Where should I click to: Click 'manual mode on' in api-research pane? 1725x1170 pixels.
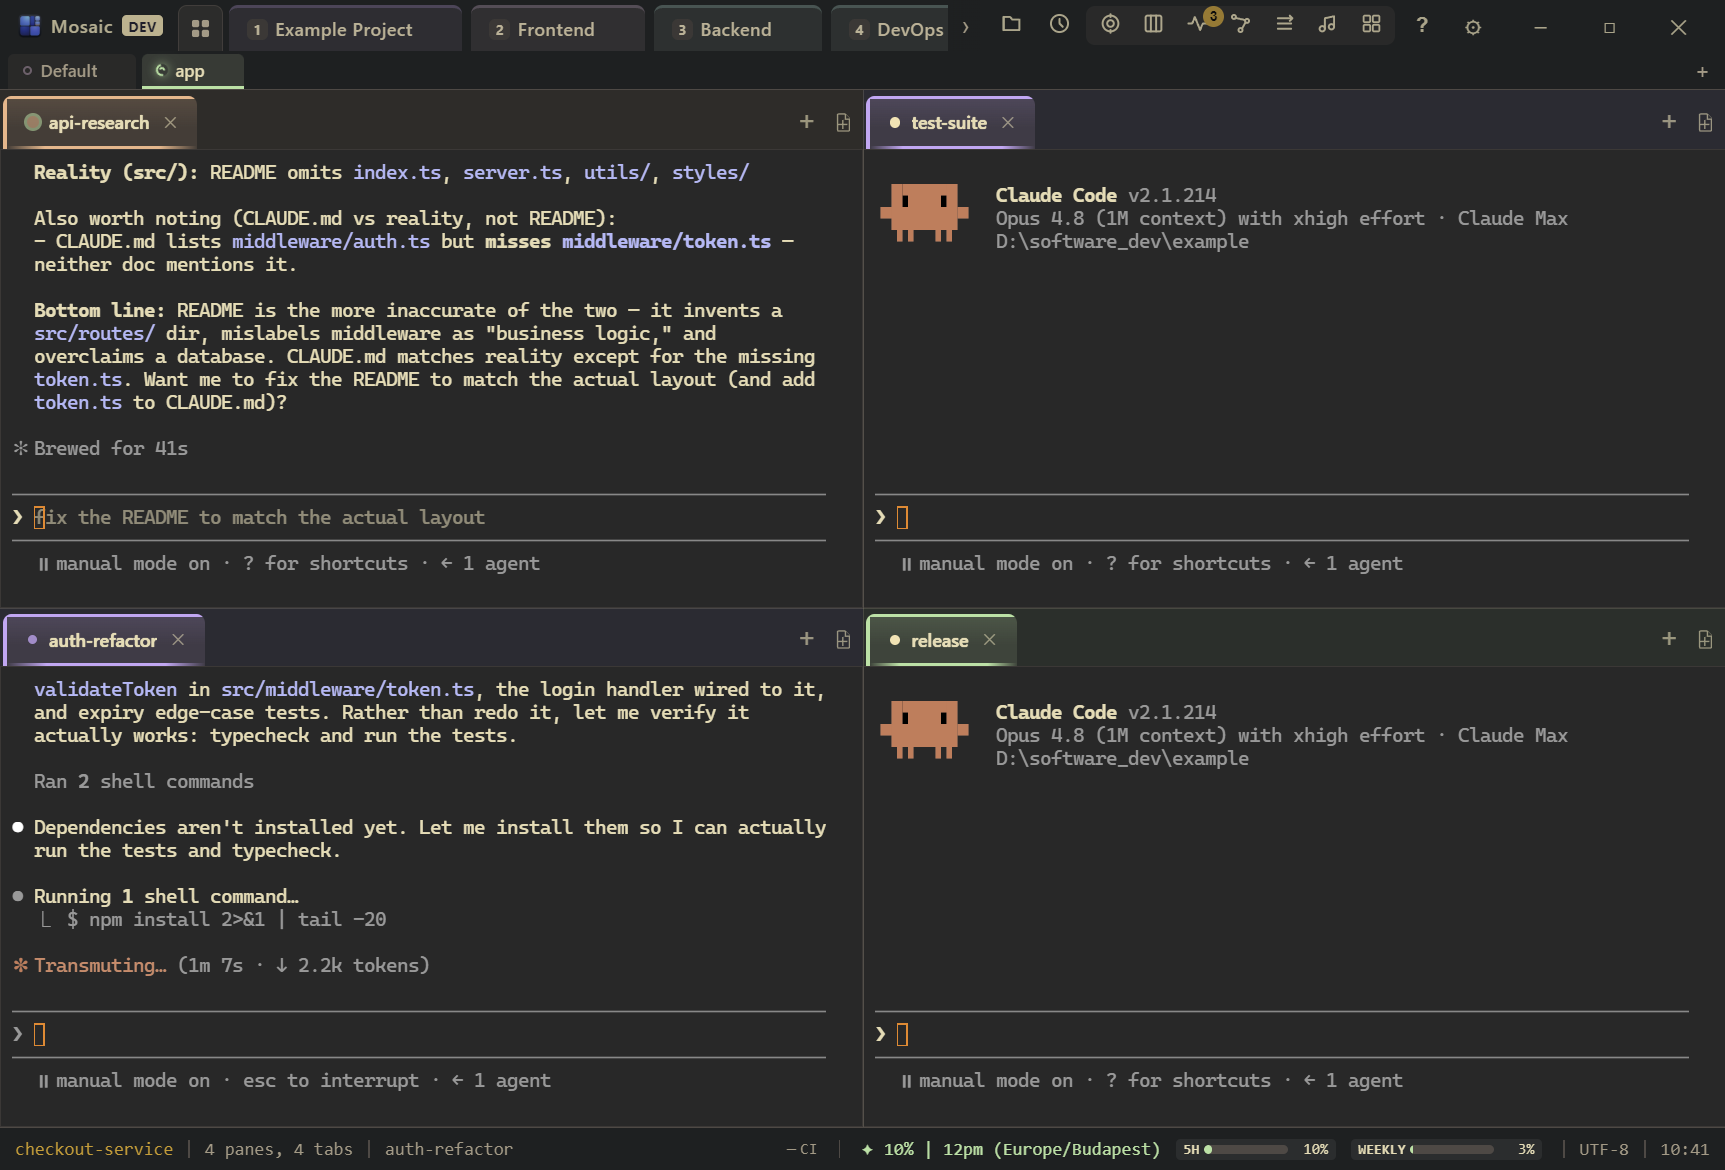click(133, 564)
